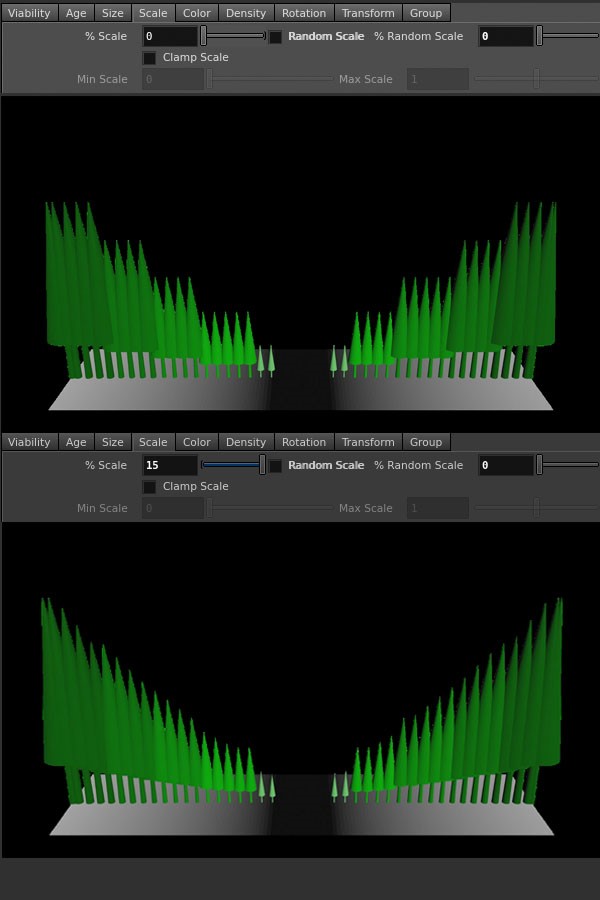Viewport: 600px width, 900px height.
Task: Open Transform tab in upper panel
Action: pos(368,13)
